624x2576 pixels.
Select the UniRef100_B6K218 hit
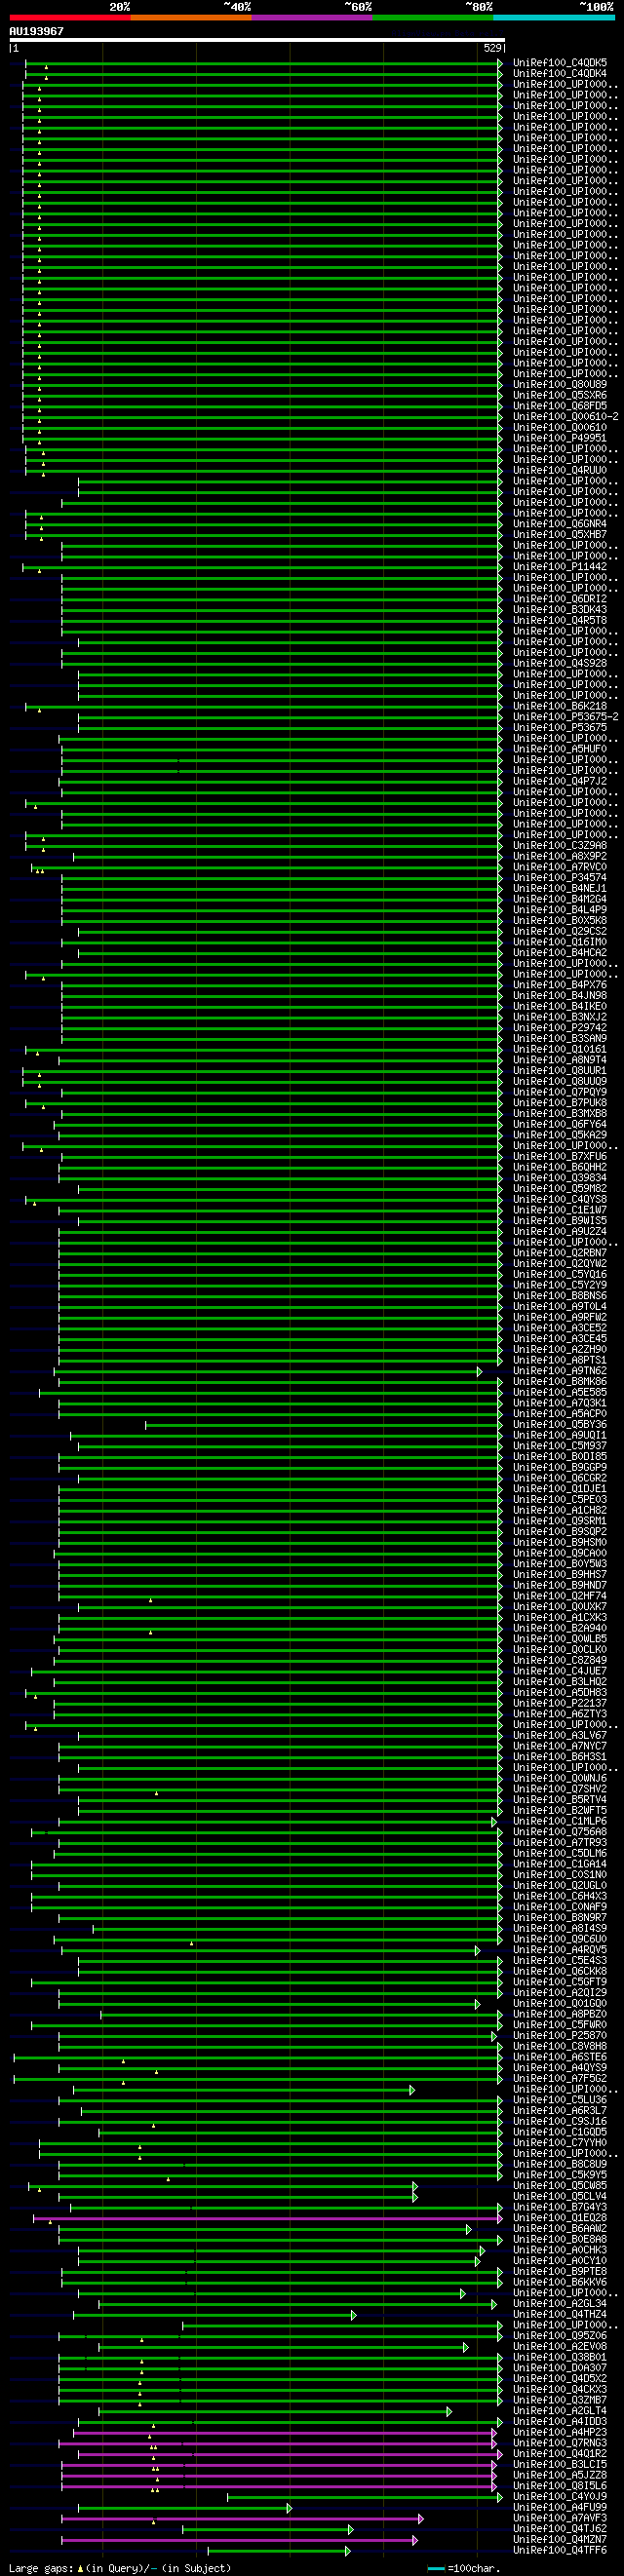[x=560, y=706]
